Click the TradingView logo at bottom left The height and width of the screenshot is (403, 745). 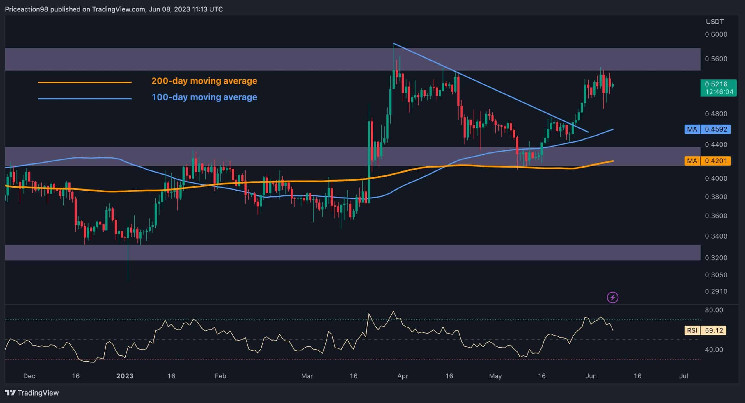pos(32,393)
